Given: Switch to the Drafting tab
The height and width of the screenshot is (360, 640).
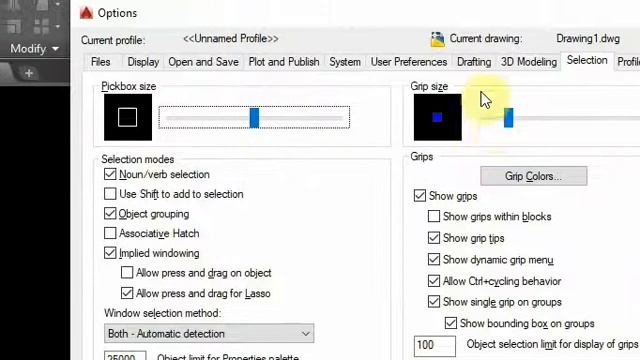Looking at the screenshot, I should pyautogui.click(x=474, y=62).
